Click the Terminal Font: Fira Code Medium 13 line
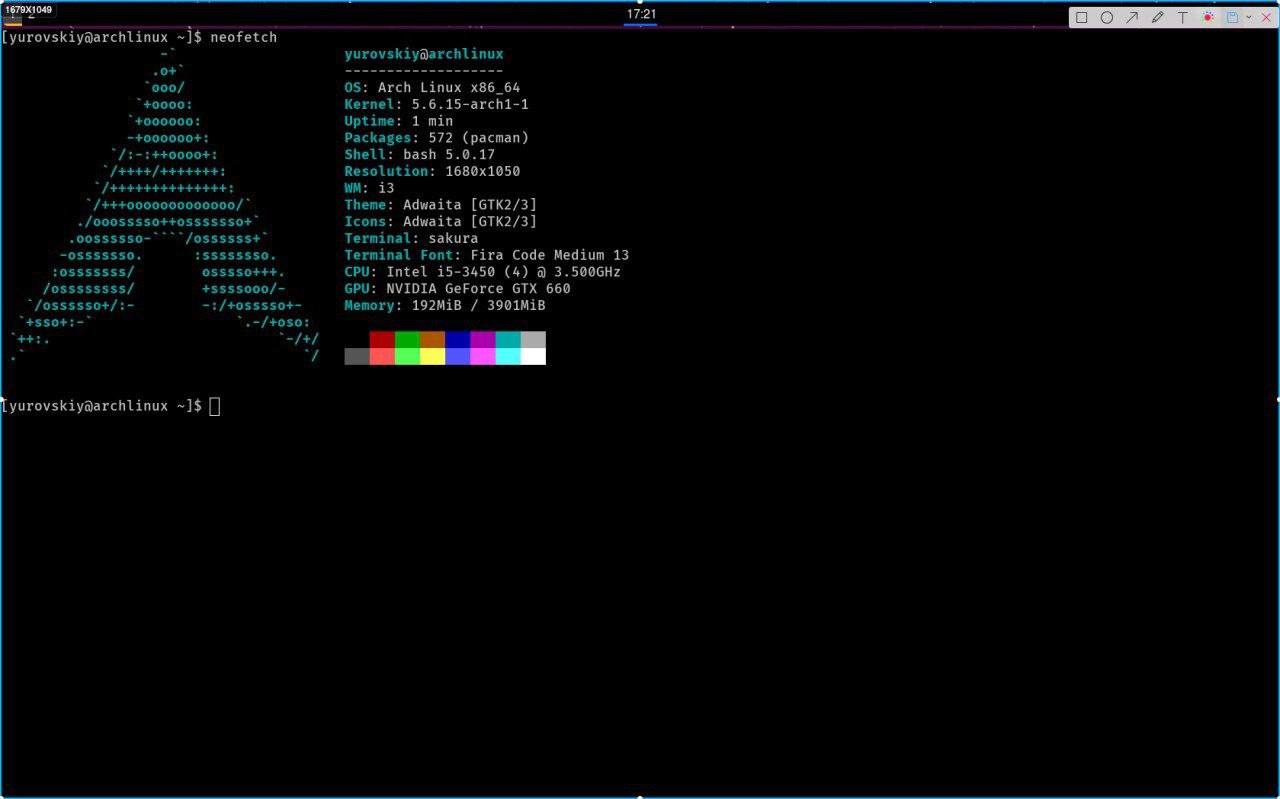Image resolution: width=1280 pixels, height=799 pixels. pos(487,255)
